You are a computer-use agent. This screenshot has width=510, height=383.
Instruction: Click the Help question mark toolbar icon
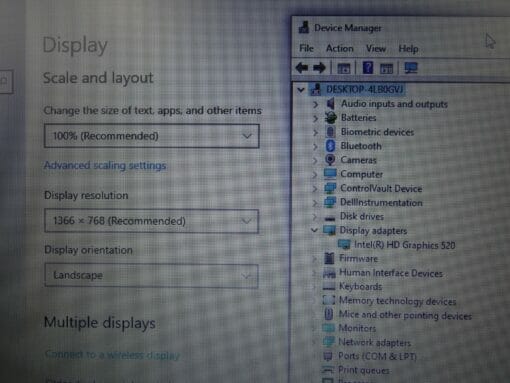(x=368, y=68)
